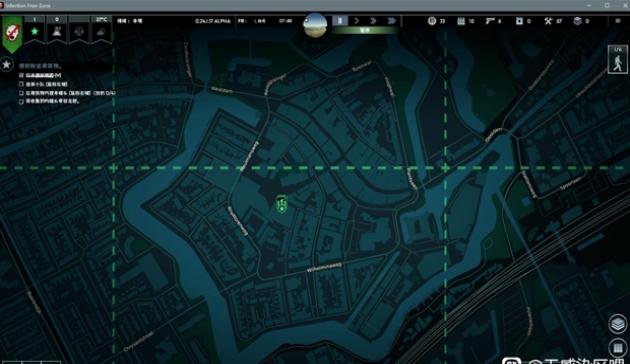The height and width of the screenshot is (364, 630).
Task: Click the food resource icon
Action: [432, 21]
